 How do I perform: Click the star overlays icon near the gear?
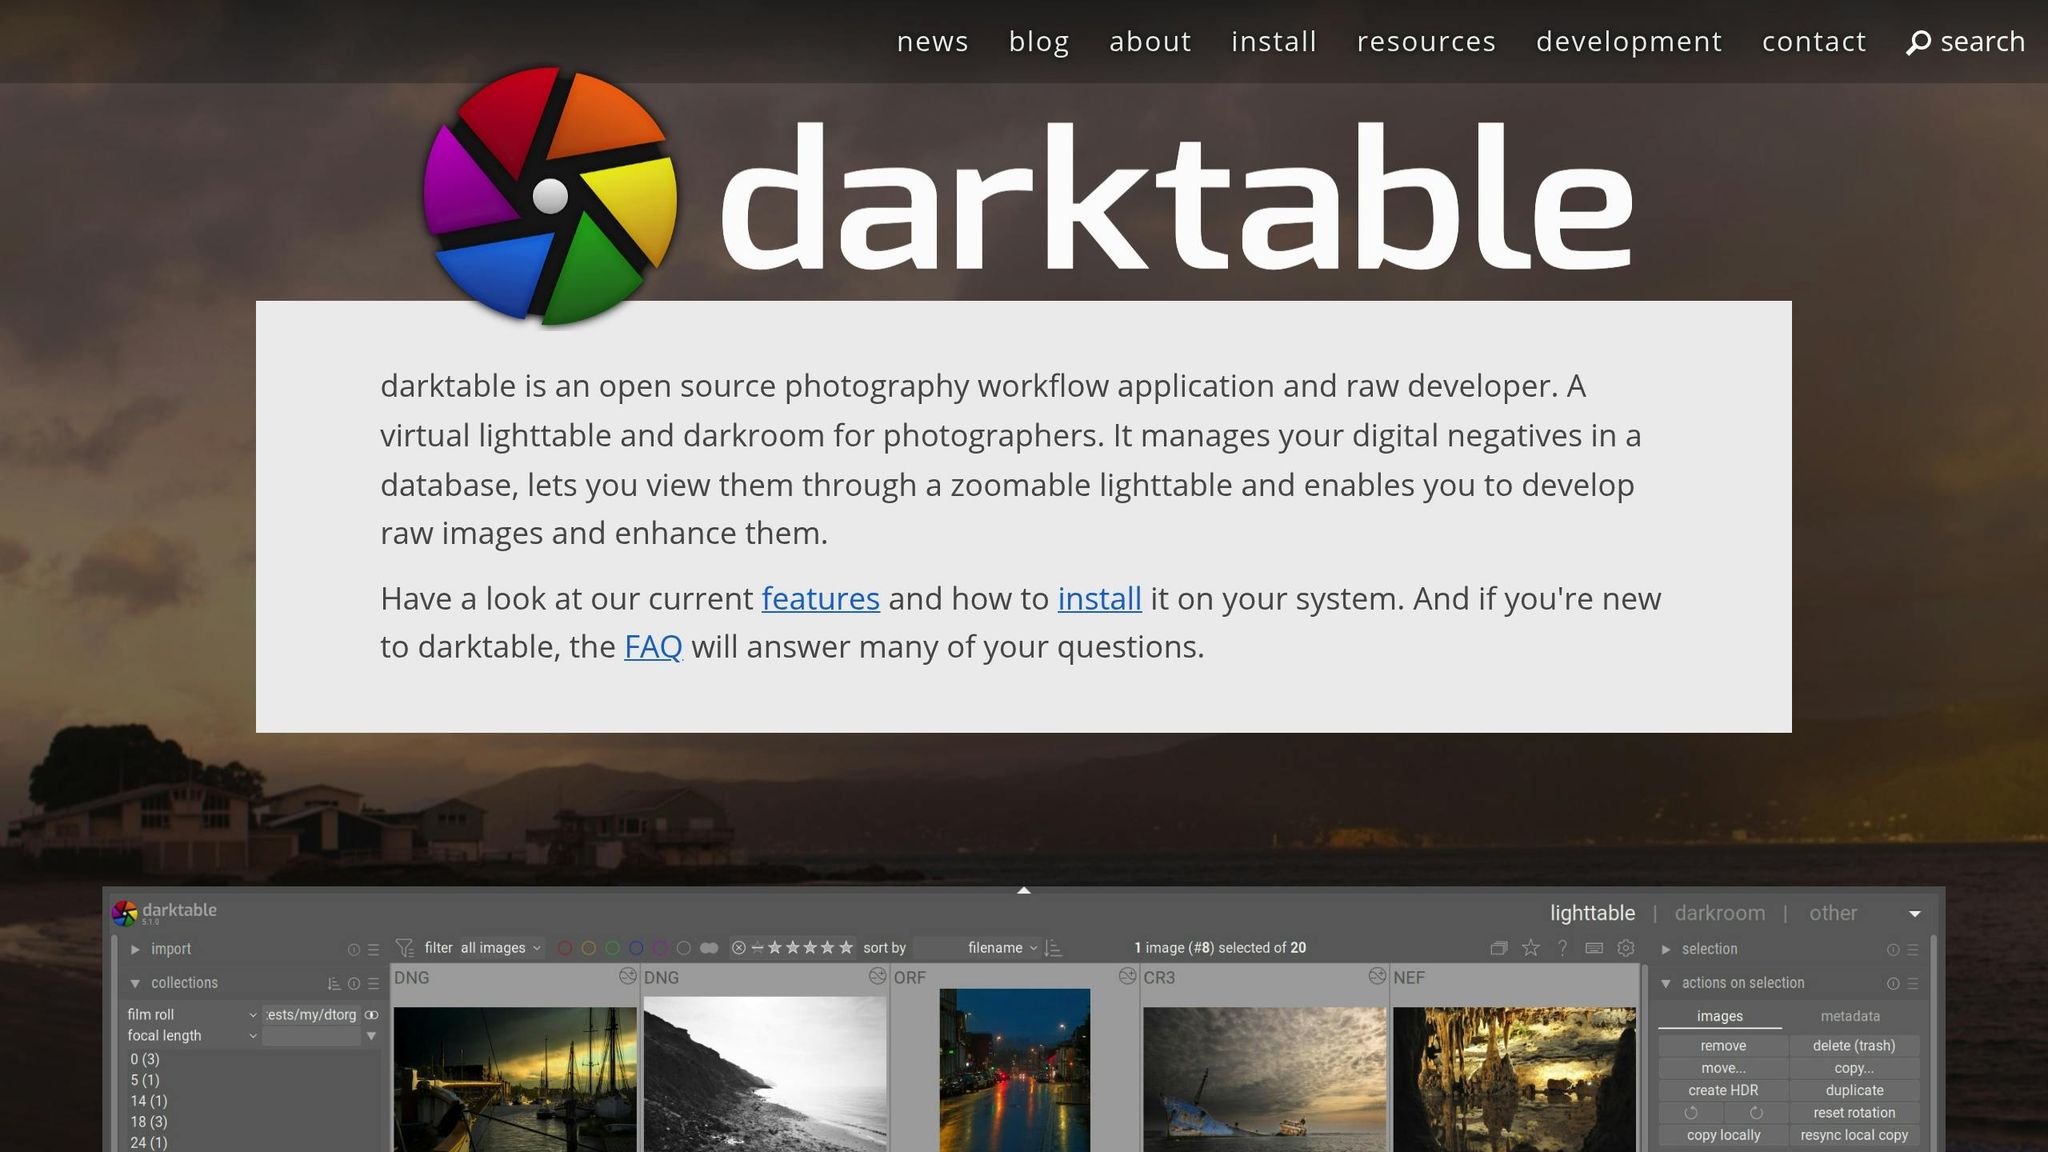[x=1530, y=948]
